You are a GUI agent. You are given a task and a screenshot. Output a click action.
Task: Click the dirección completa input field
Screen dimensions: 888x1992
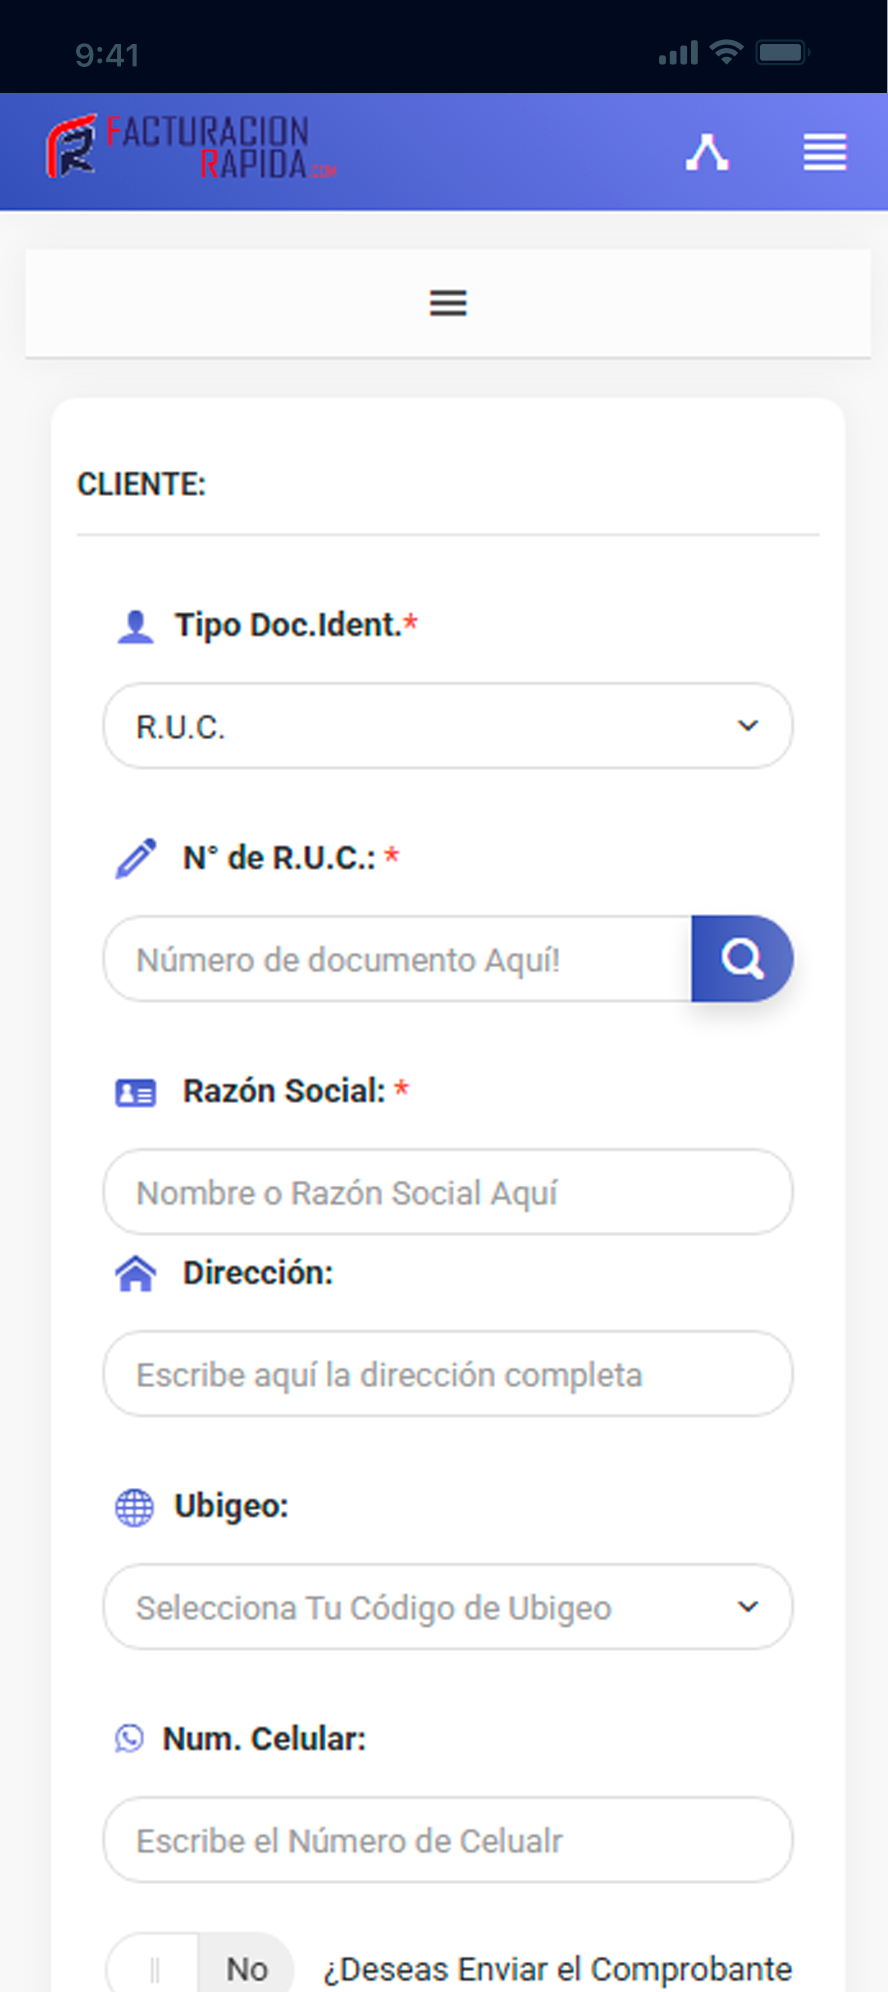coord(448,1374)
